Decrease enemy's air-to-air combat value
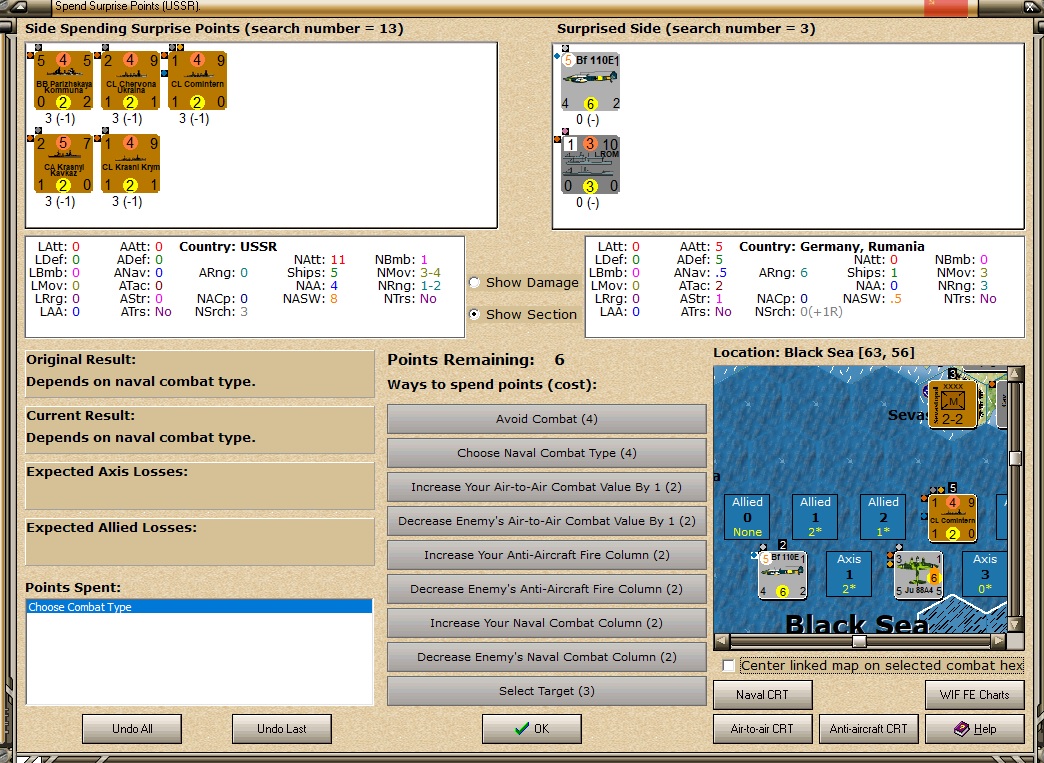This screenshot has height=763, width=1044. tap(547, 521)
